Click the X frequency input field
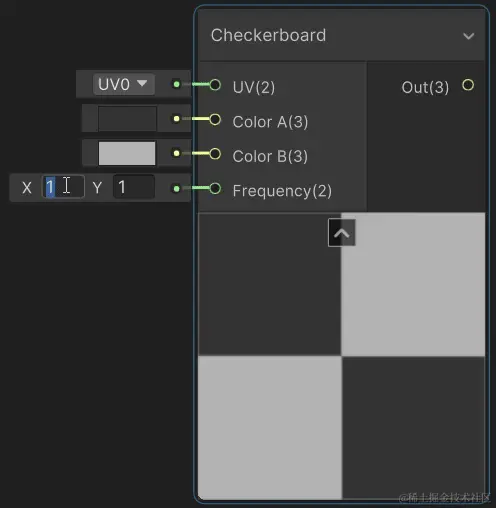496x508 pixels. point(63,187)
